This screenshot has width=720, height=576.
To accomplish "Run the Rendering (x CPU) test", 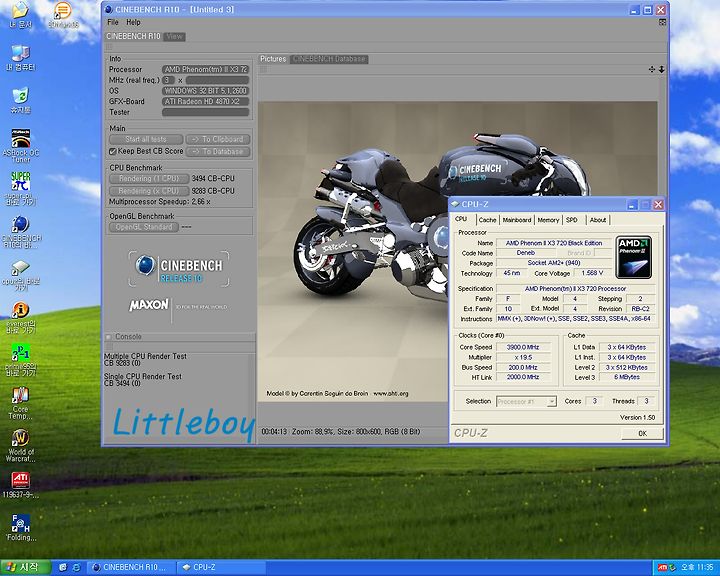I will click(149, 191).
